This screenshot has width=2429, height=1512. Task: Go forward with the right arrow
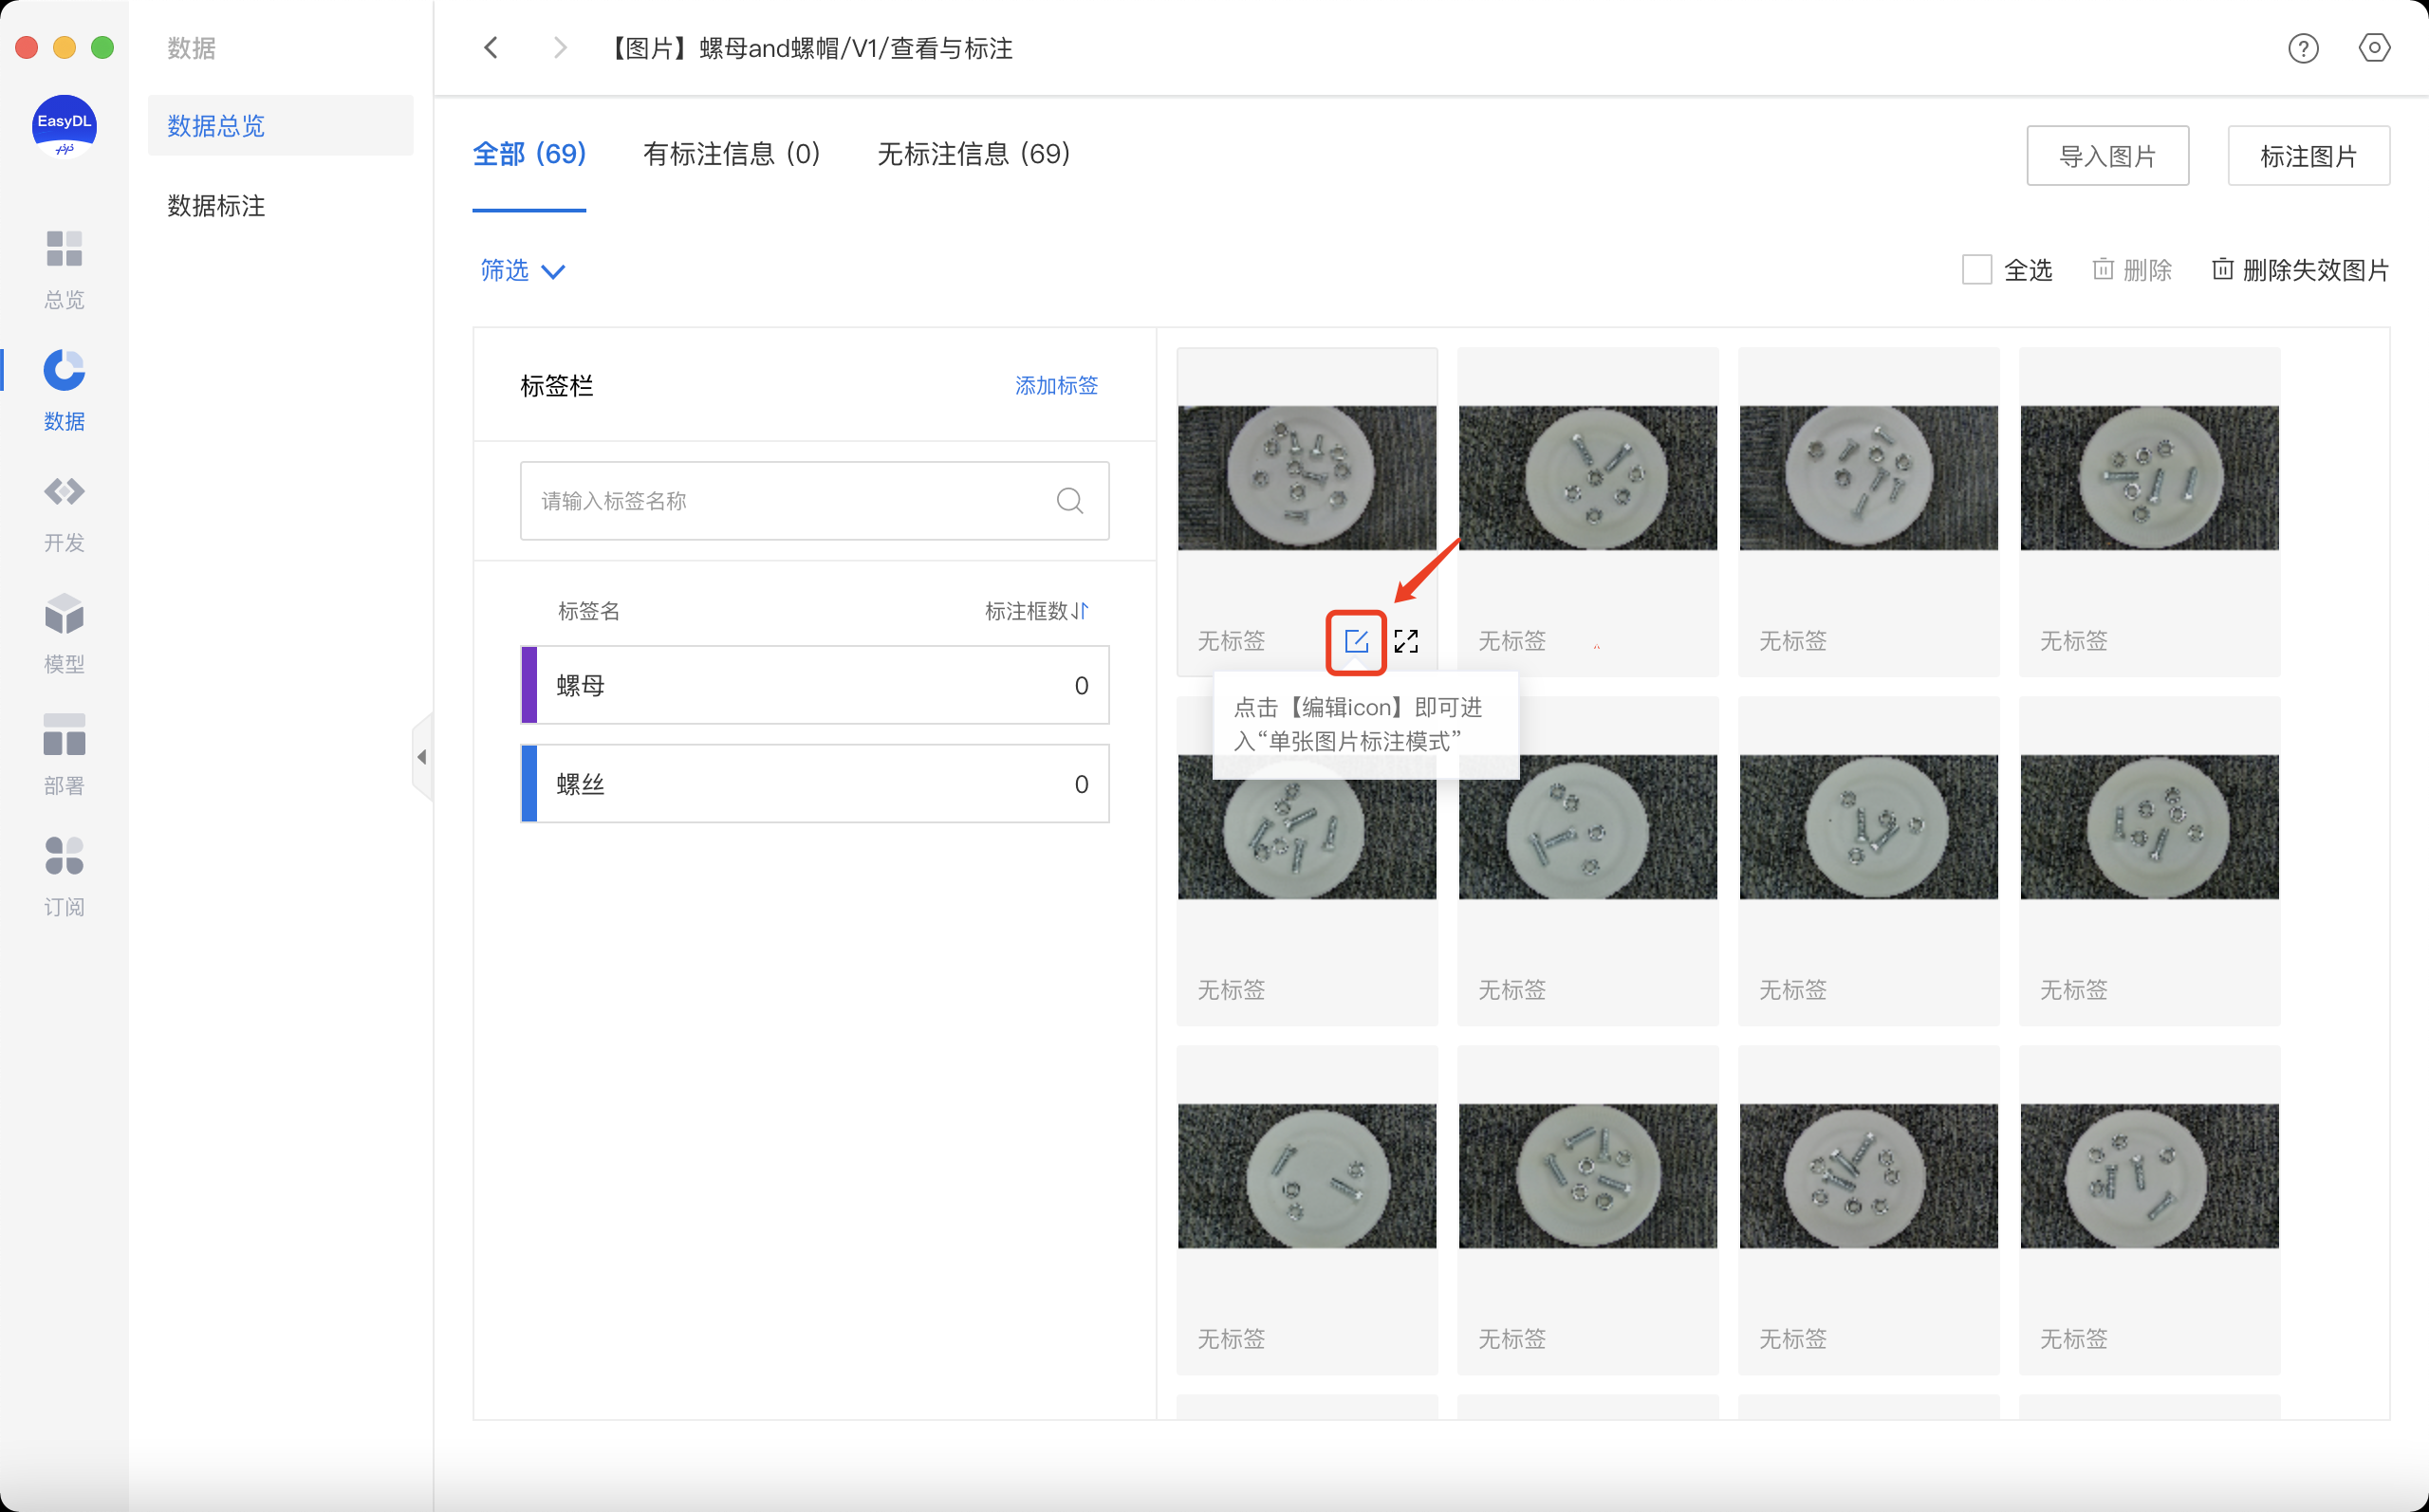pos(560,47)
